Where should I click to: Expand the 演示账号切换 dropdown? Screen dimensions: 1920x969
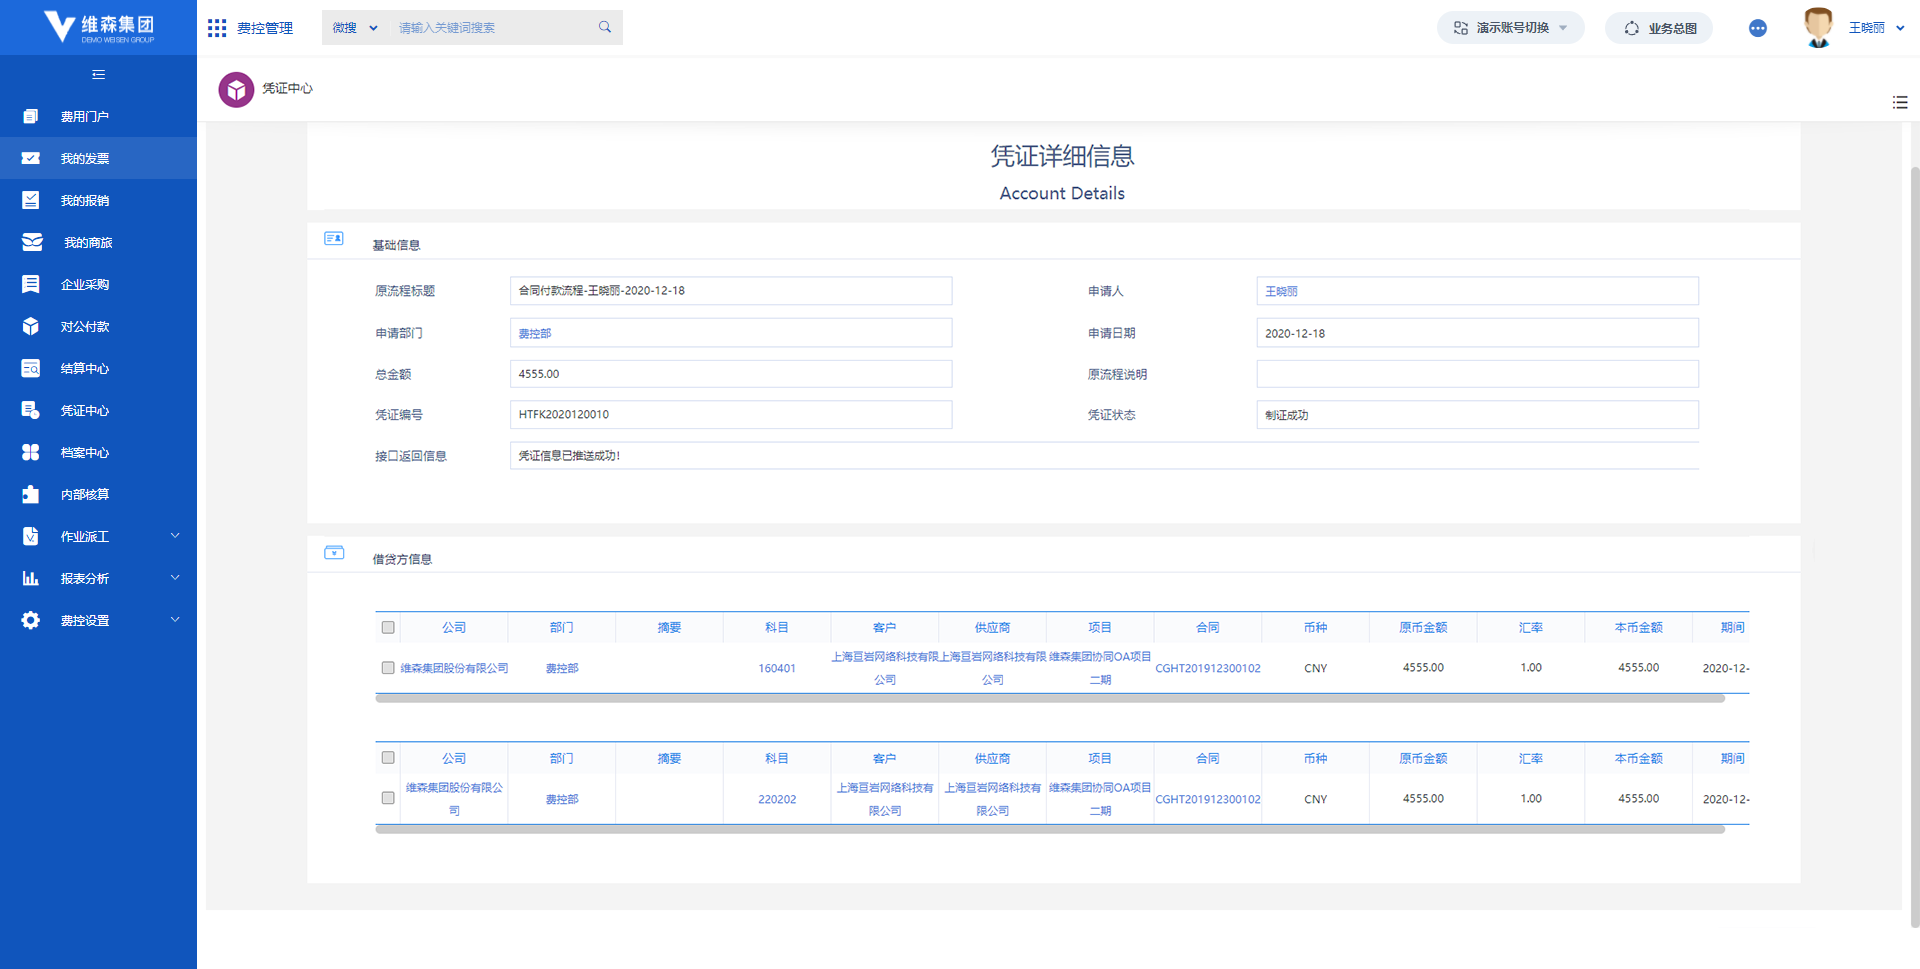pos(1510,28)
